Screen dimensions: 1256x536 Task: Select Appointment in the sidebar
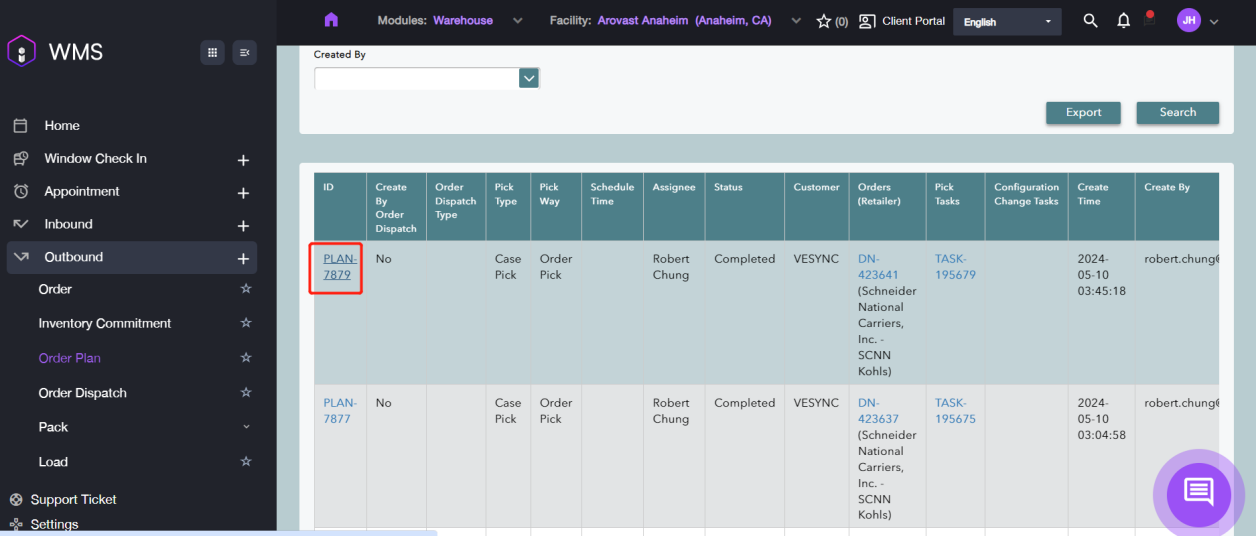[x=82, y=191]
